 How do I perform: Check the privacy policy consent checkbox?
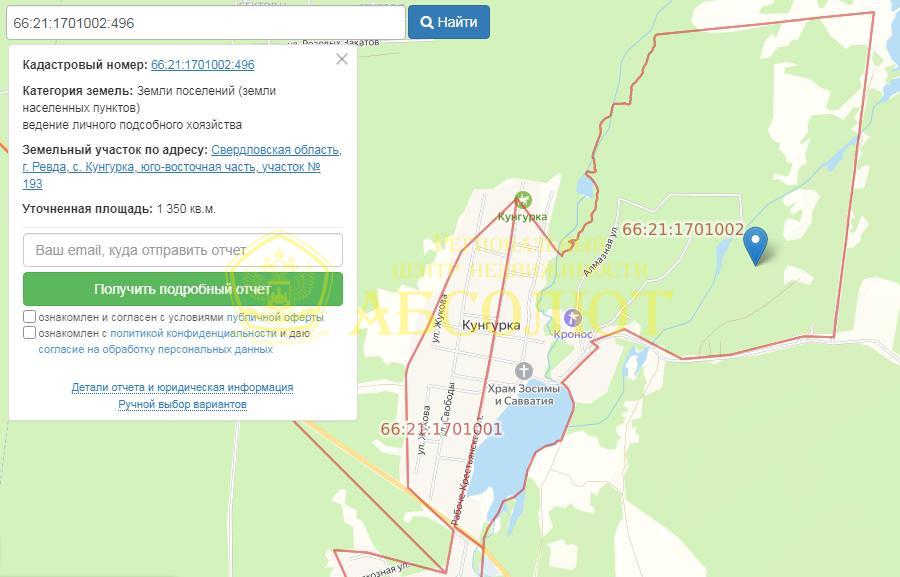point(29,332)
